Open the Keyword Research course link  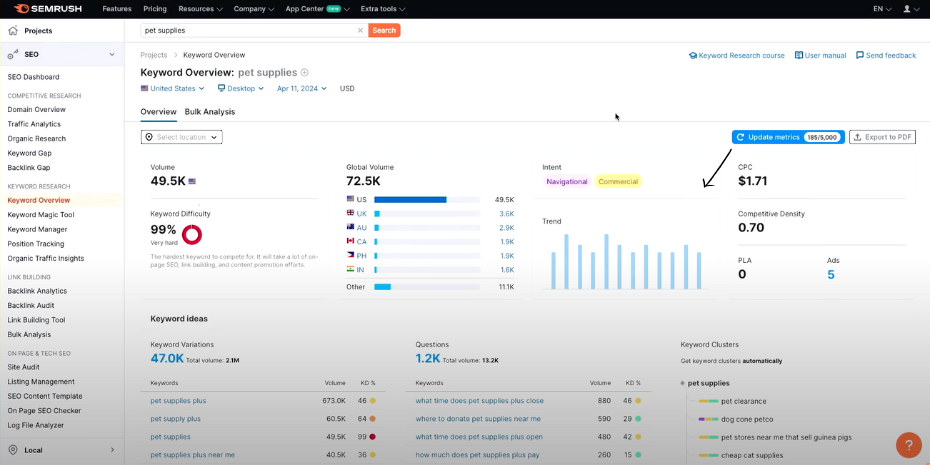tap(737, 56)
